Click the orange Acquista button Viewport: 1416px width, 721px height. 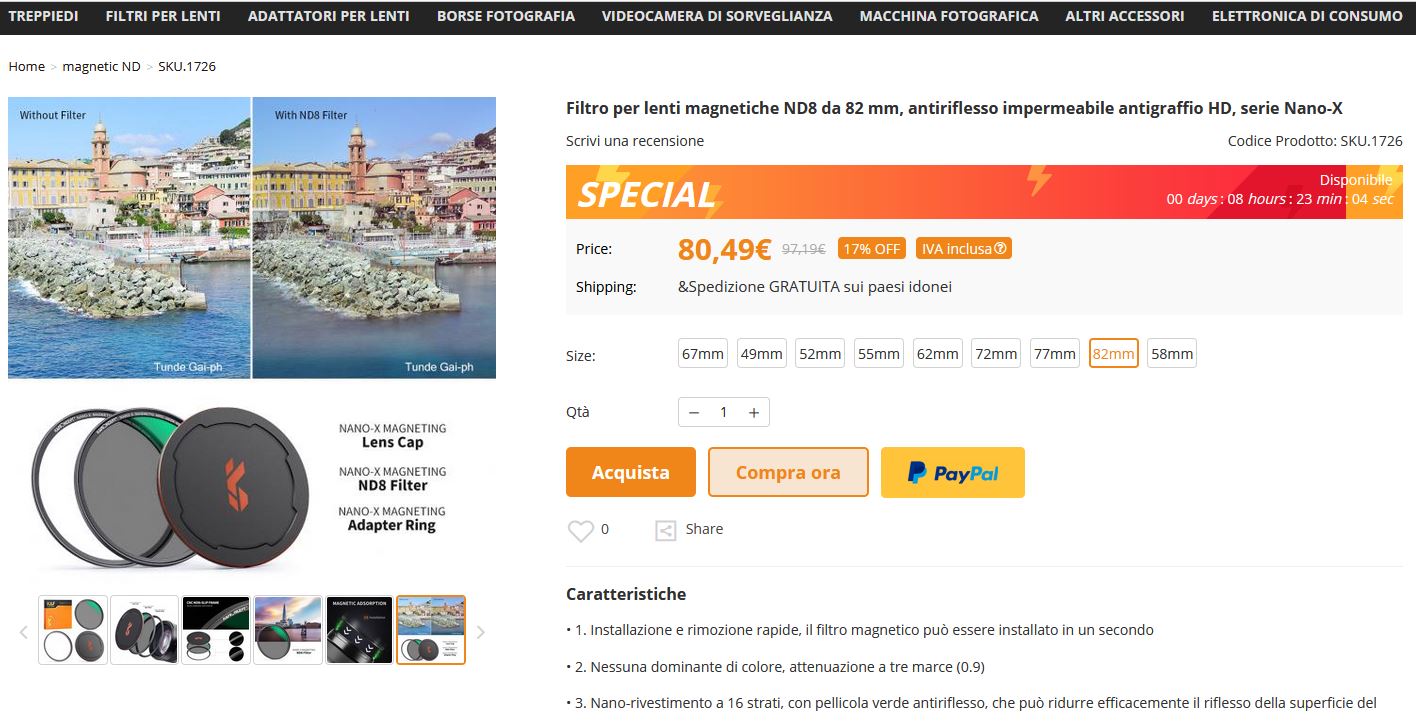coord(631,472)
